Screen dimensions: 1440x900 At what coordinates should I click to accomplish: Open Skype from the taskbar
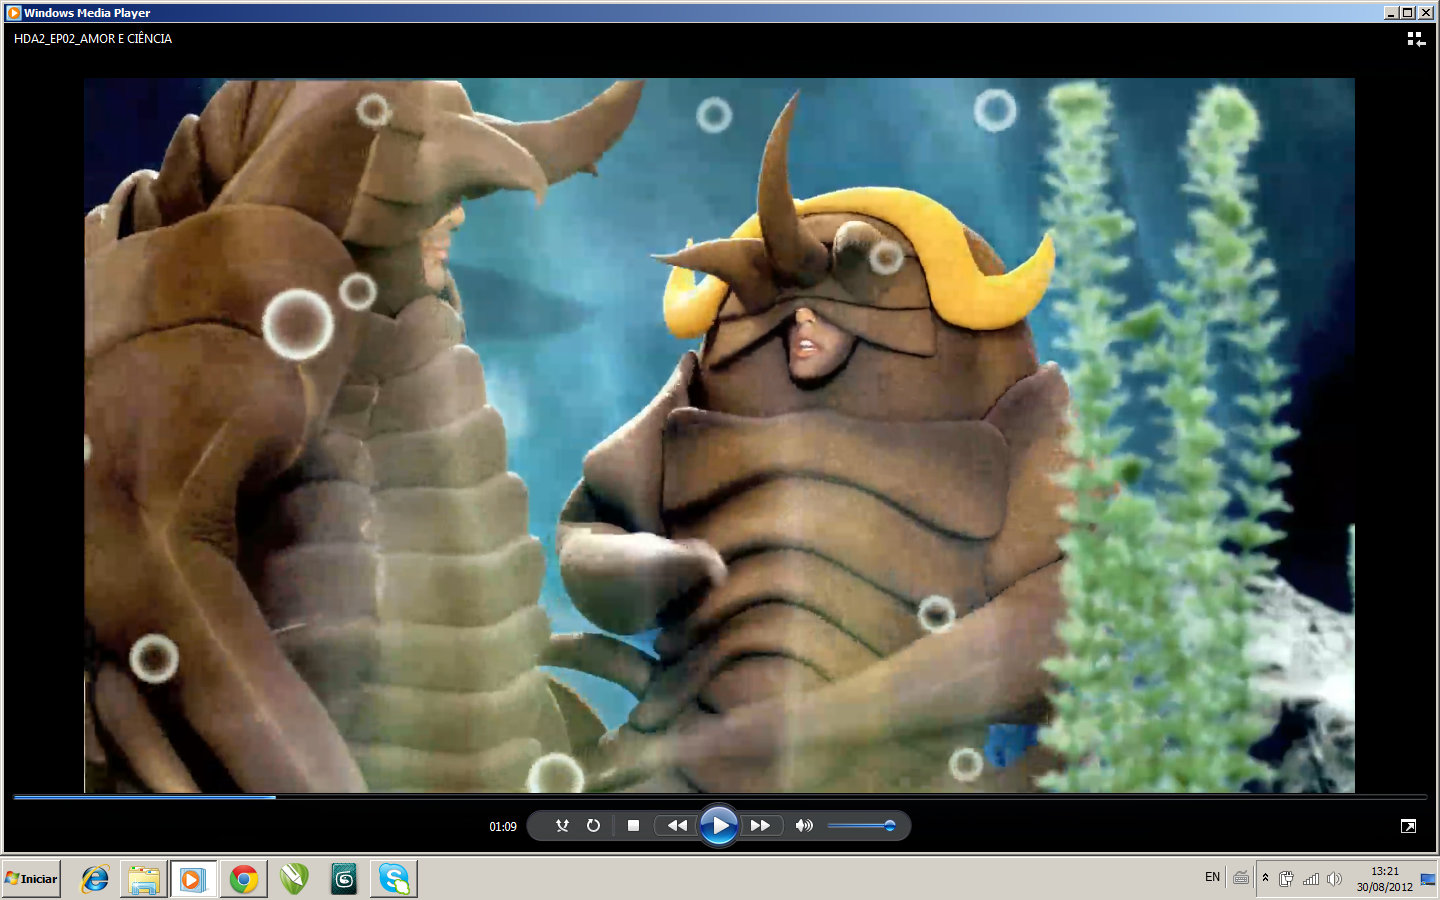coord(394,879)
